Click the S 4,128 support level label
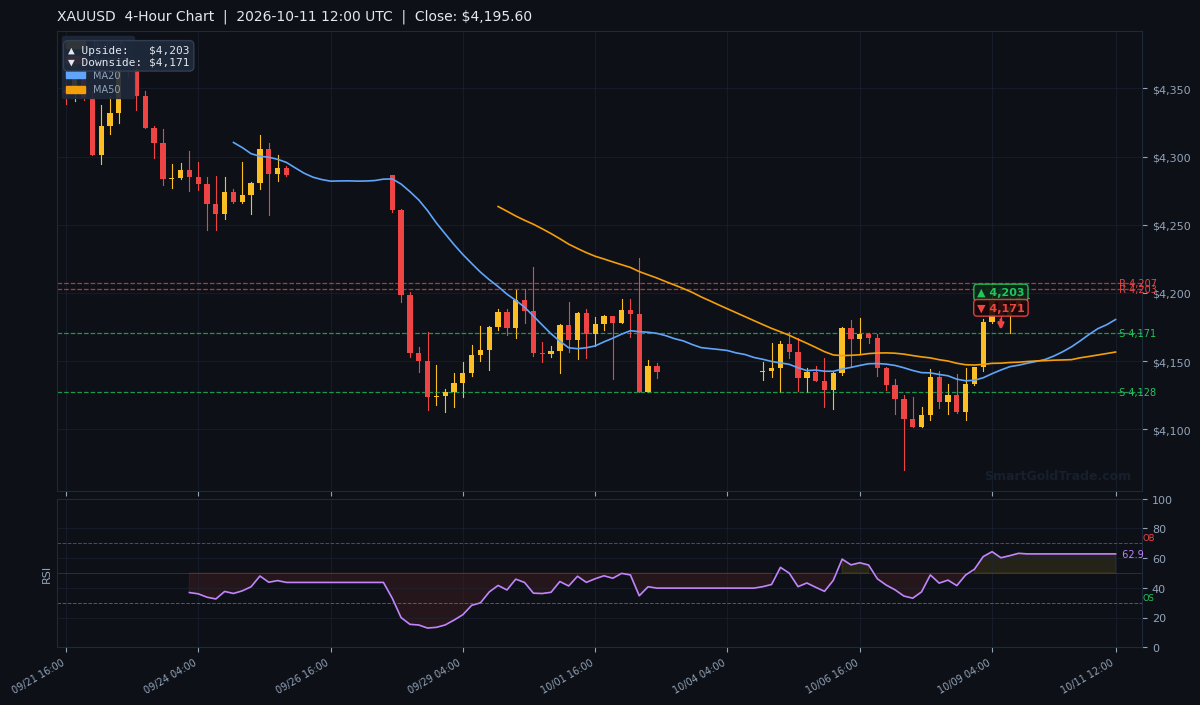 pos(1137,392)
